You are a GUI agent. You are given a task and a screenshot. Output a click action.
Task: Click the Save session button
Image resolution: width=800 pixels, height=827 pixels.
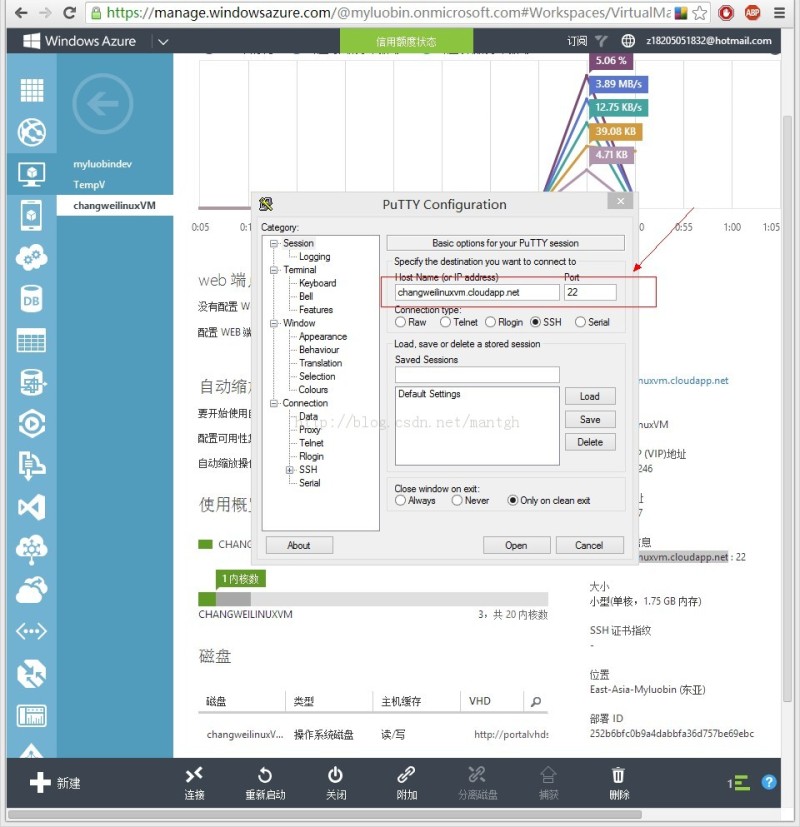click(590, 419)
